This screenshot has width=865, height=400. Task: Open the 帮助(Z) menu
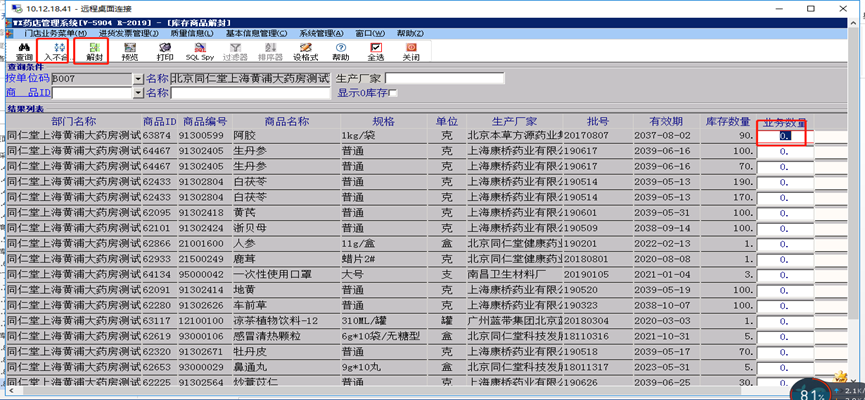(410, 34)
